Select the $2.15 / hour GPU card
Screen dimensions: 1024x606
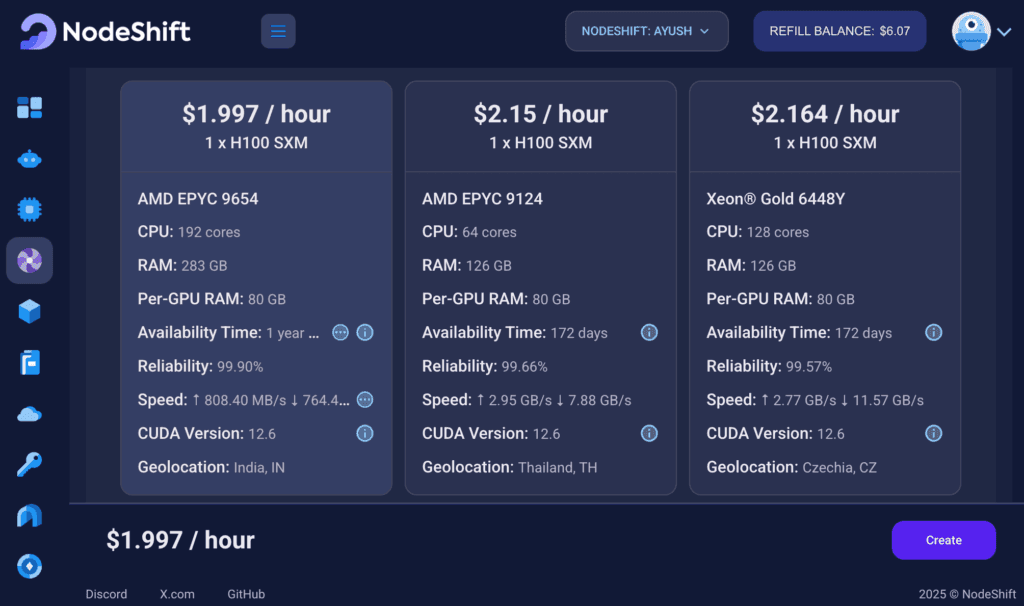[541, 287]
